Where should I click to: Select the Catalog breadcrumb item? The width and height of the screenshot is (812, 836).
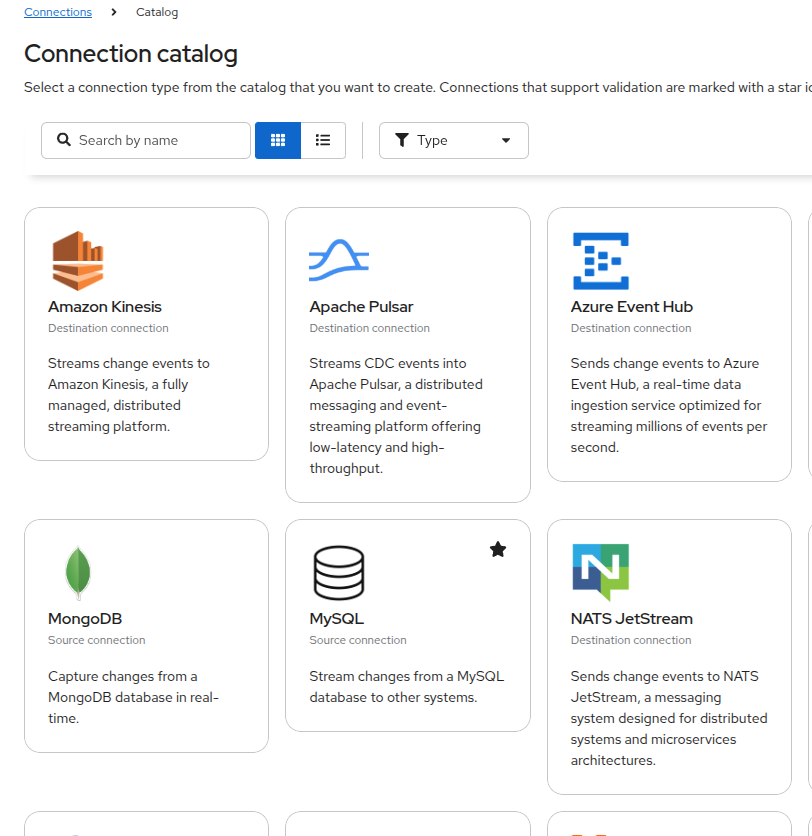click(x=157, y=12)
